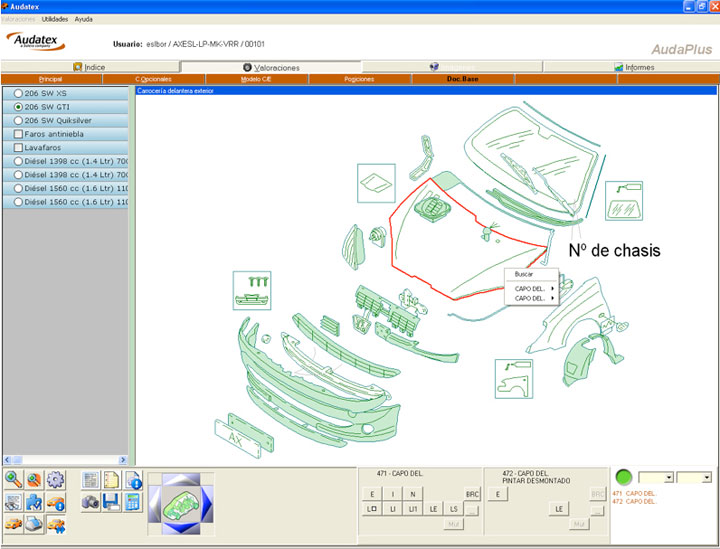720x549 pixels.
Task: Open the Modelo C/E tab
Action: click(256, 79)
